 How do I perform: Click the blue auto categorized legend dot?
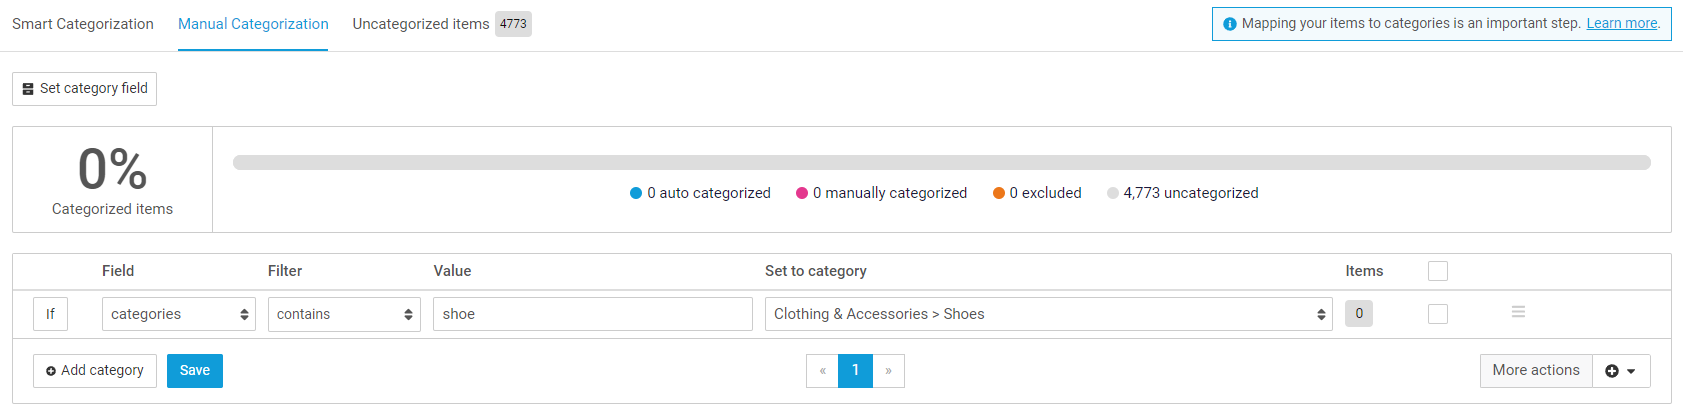pyautogui.click(x=636, y=193)
